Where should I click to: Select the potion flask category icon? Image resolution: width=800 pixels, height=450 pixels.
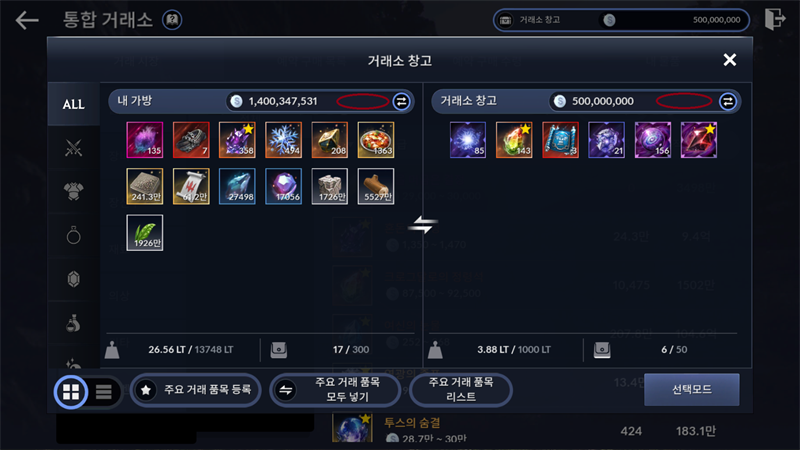[x=73, y=323]
